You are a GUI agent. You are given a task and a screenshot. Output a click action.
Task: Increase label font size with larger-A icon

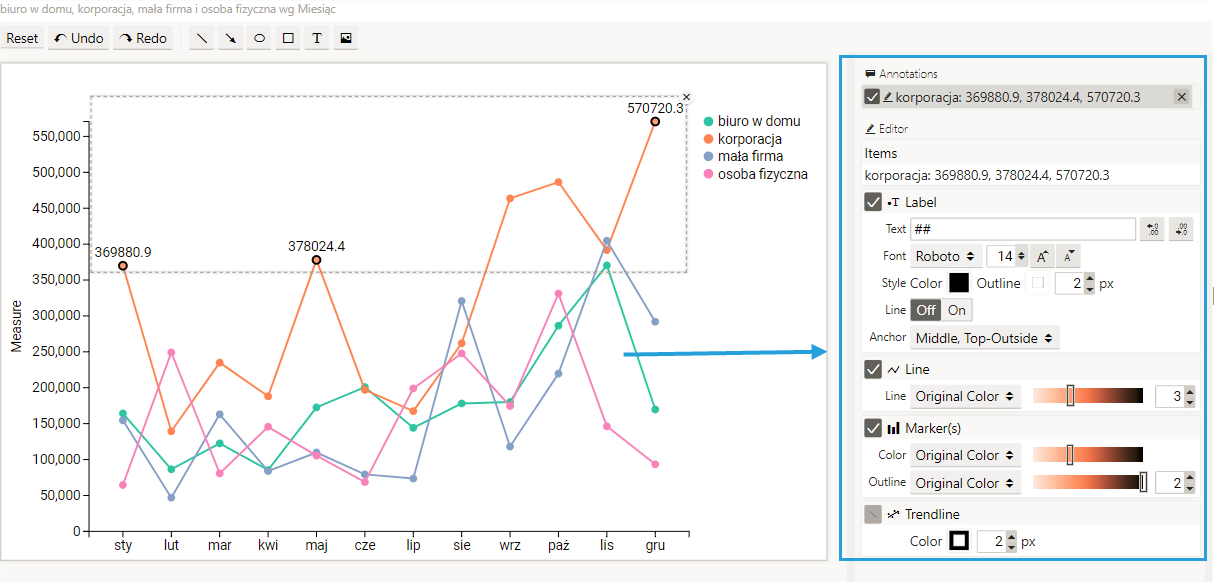coord(1043,257)
